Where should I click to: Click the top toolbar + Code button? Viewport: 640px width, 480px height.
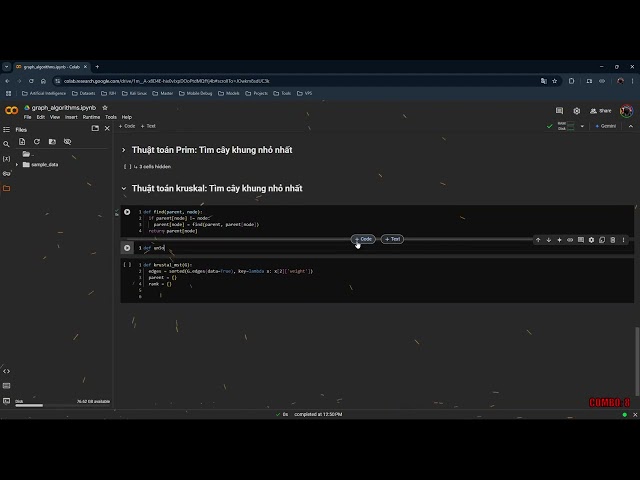[x=127, y=126]
